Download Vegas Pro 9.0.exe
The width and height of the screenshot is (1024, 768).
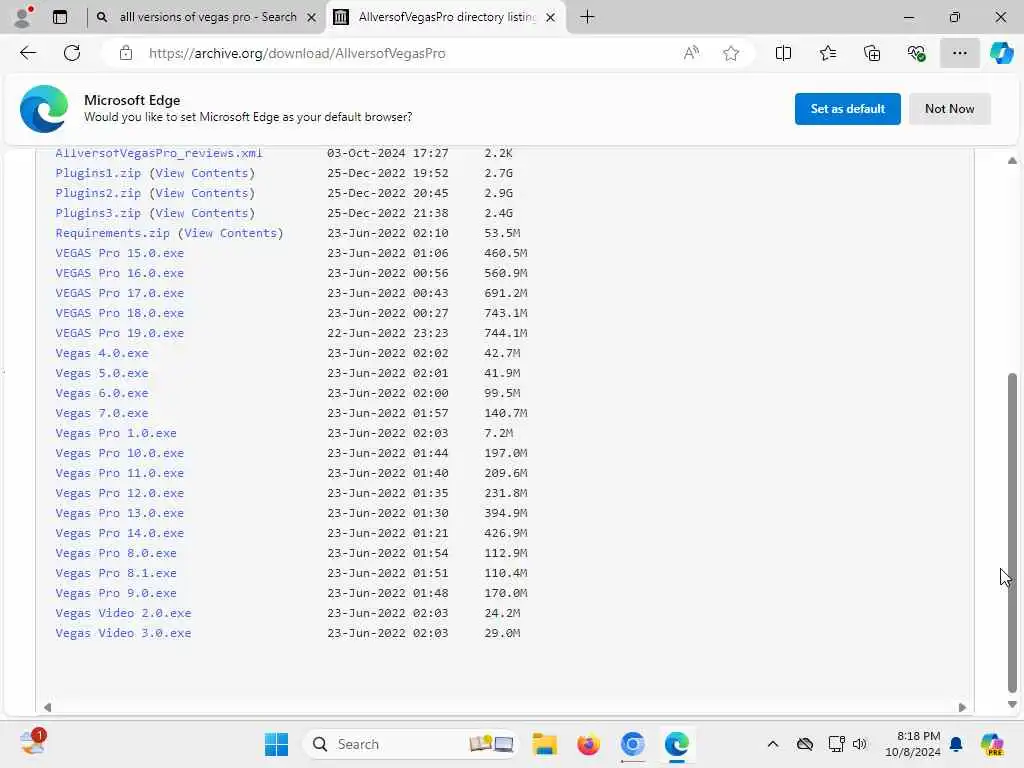[x=116, y=593]
